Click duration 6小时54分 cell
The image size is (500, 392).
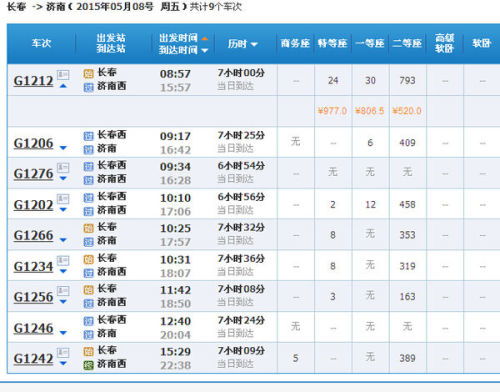click(241, 166)
